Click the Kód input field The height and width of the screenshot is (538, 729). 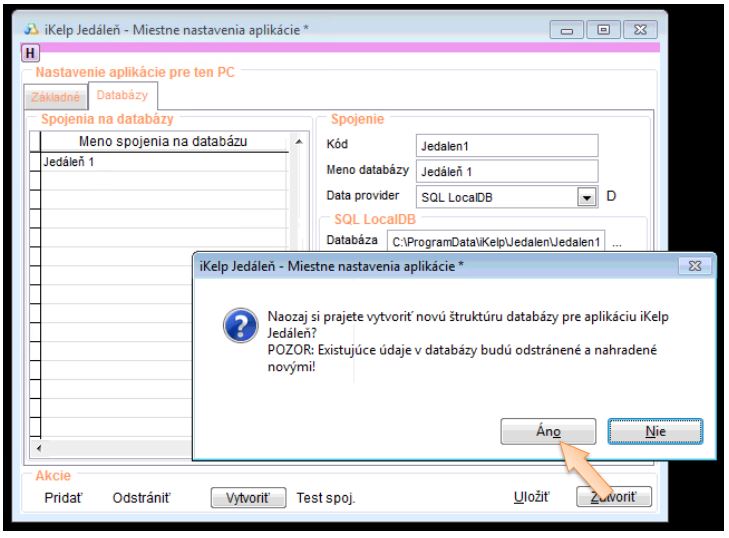click(506, 145)
